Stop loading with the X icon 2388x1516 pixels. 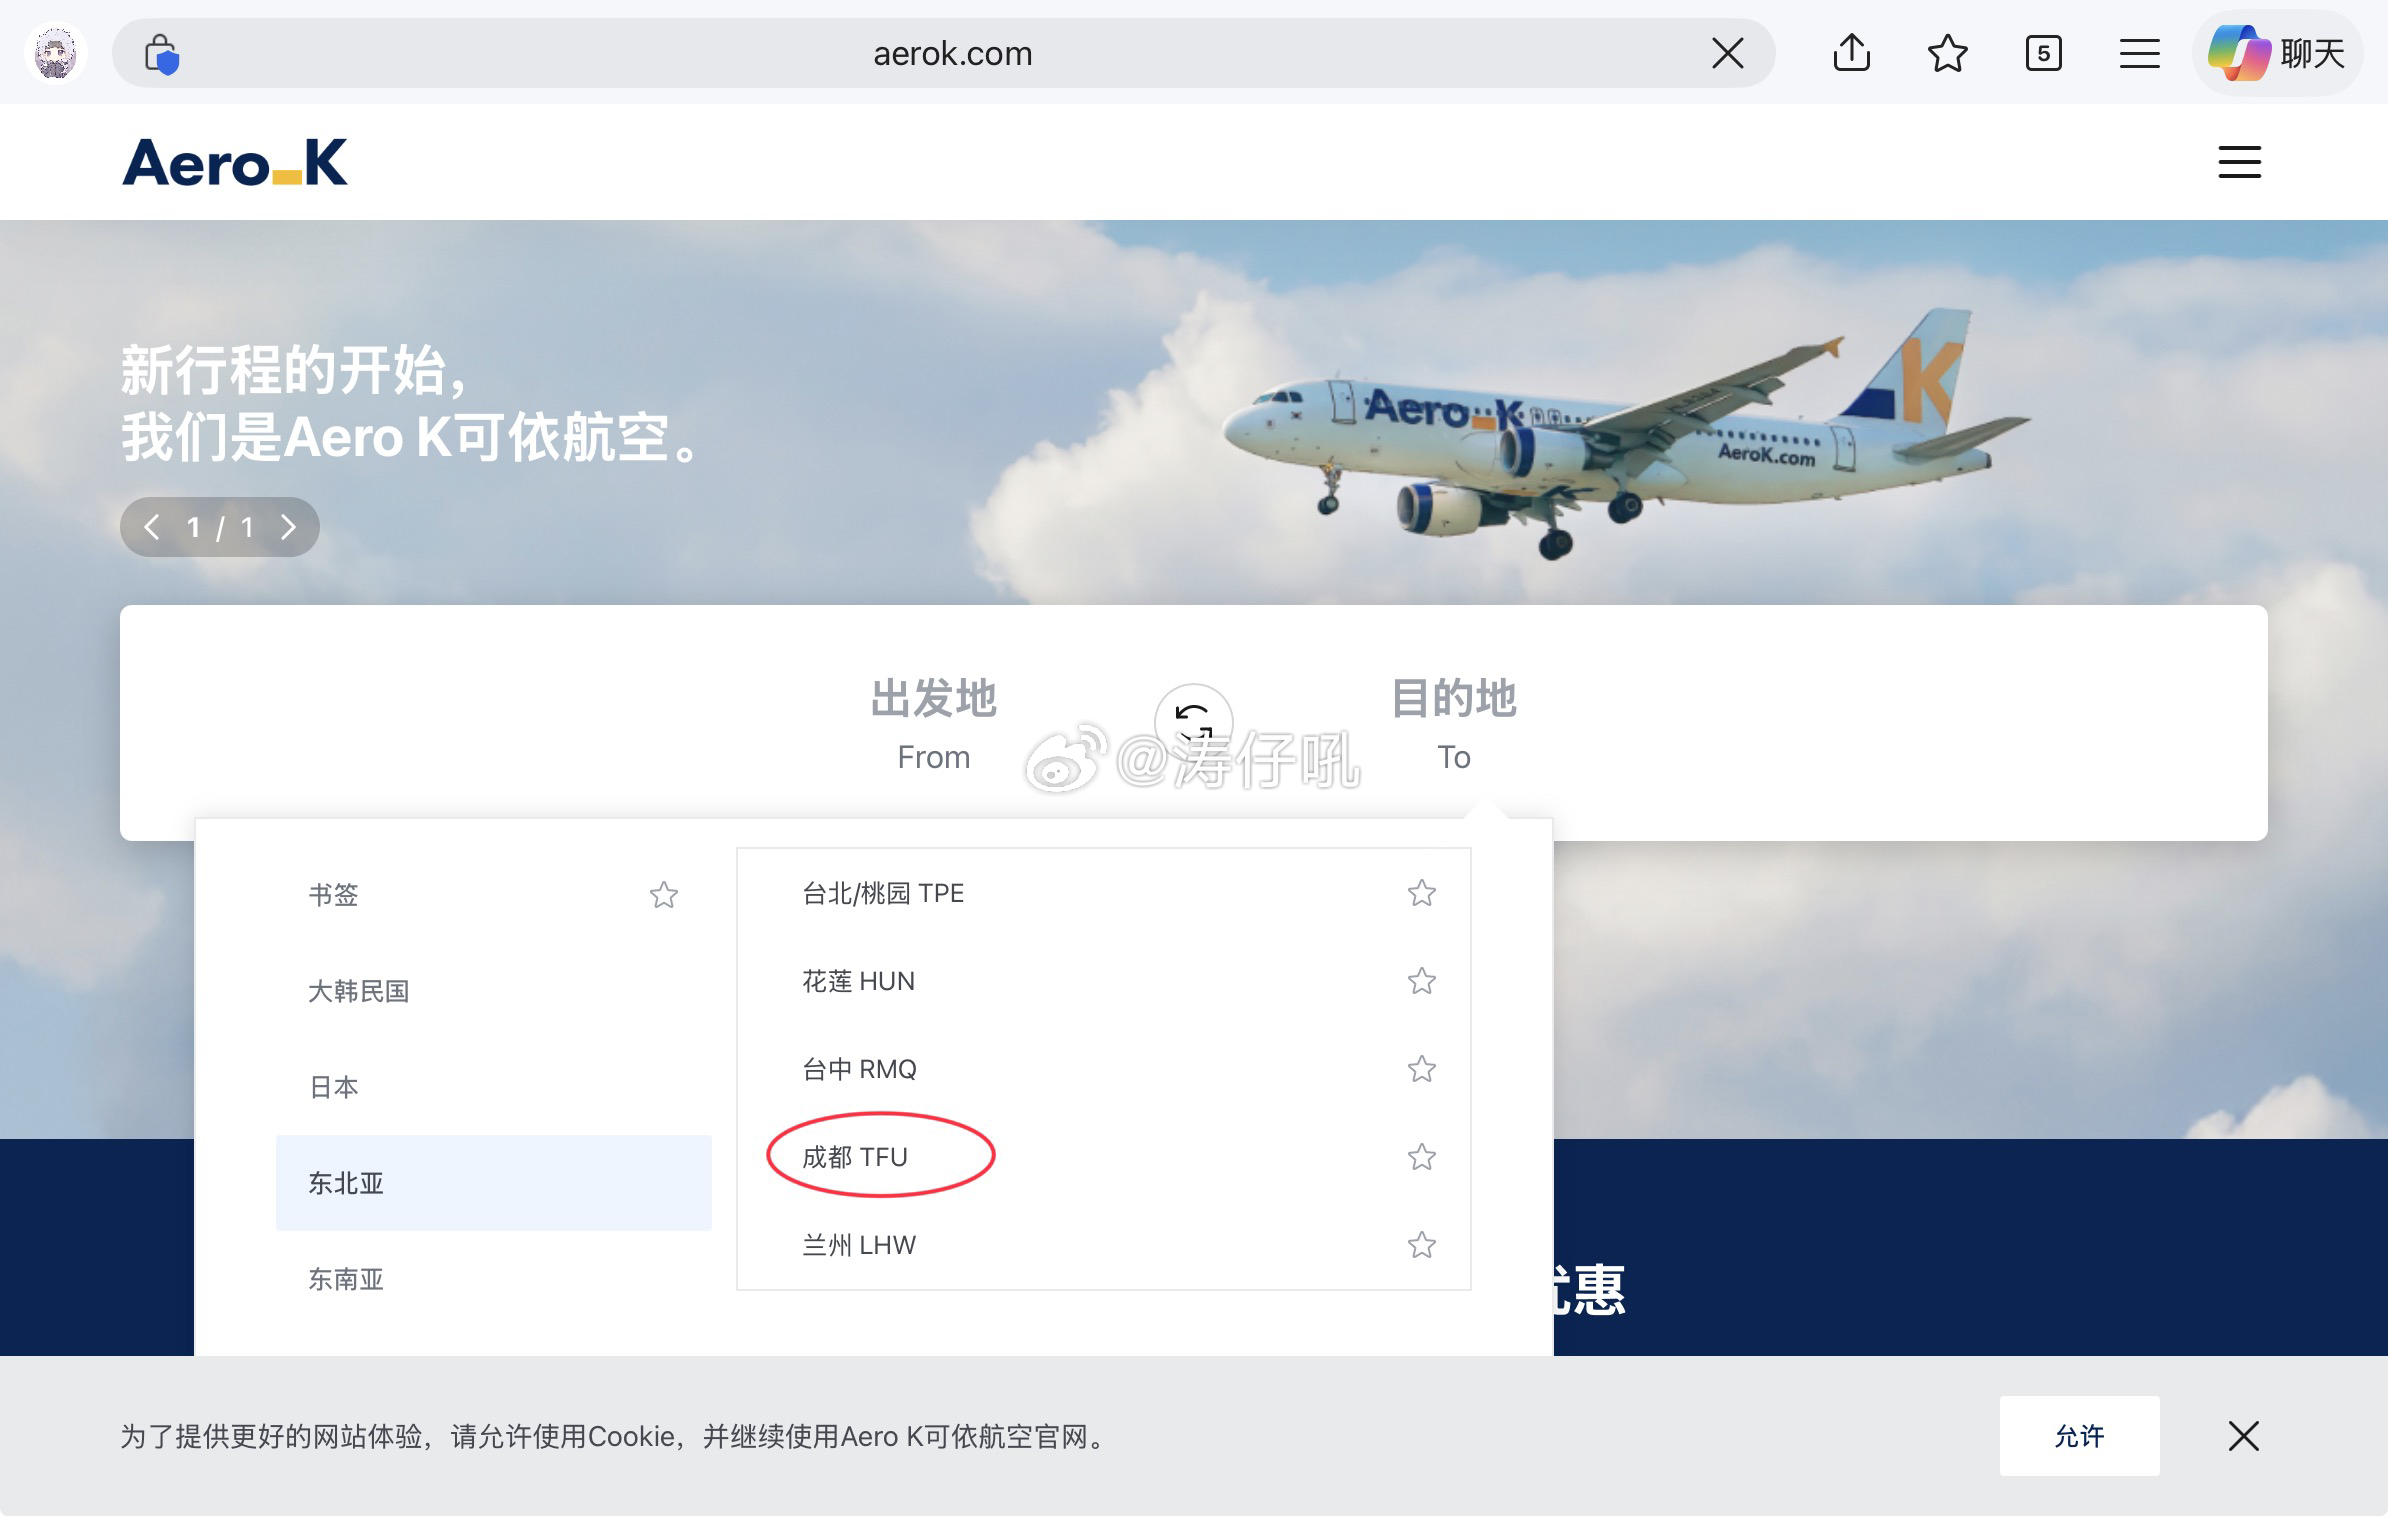(x=1727, y=53)
